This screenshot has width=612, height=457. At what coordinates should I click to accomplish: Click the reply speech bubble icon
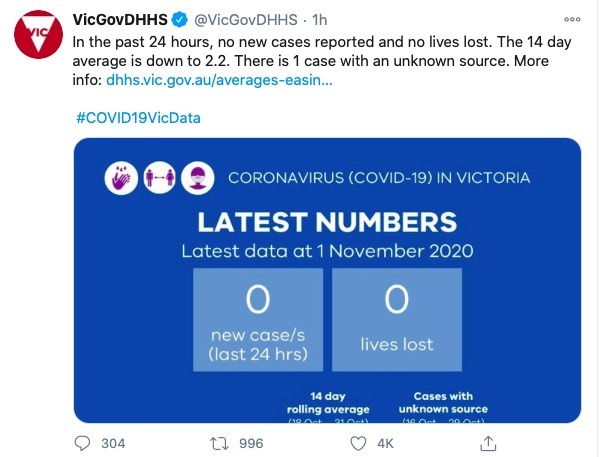click(82, 443)
